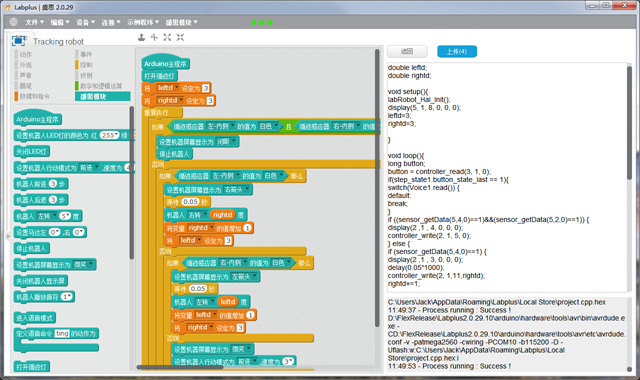Click the globe language icon
Screen dimensions: 640x380
[13, 22]
